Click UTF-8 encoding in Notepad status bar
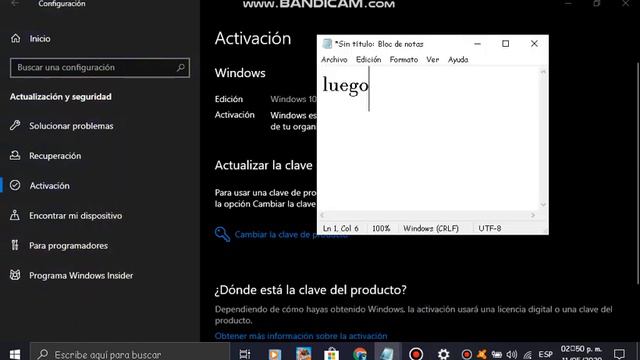The height and width of the screenshot is (360, 640). pos(490,229)
